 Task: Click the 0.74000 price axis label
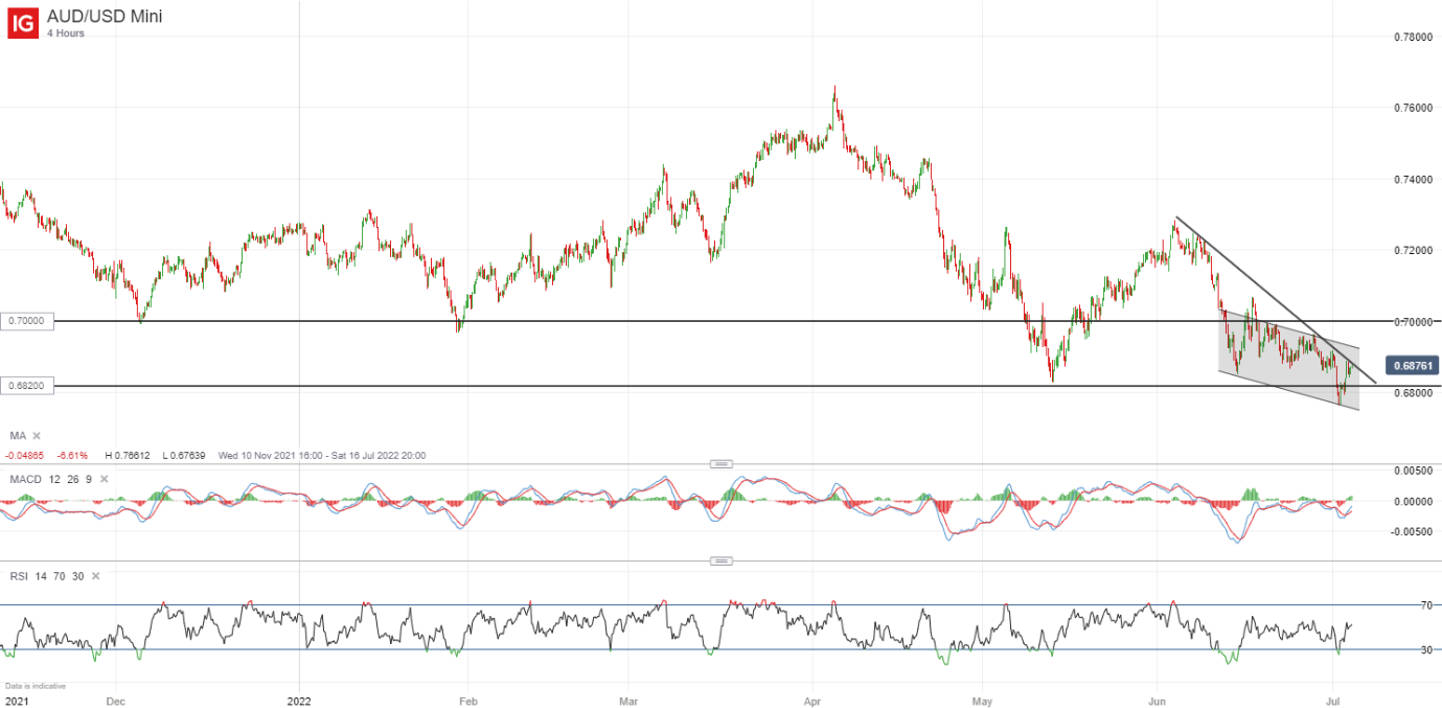[1414, 180]
